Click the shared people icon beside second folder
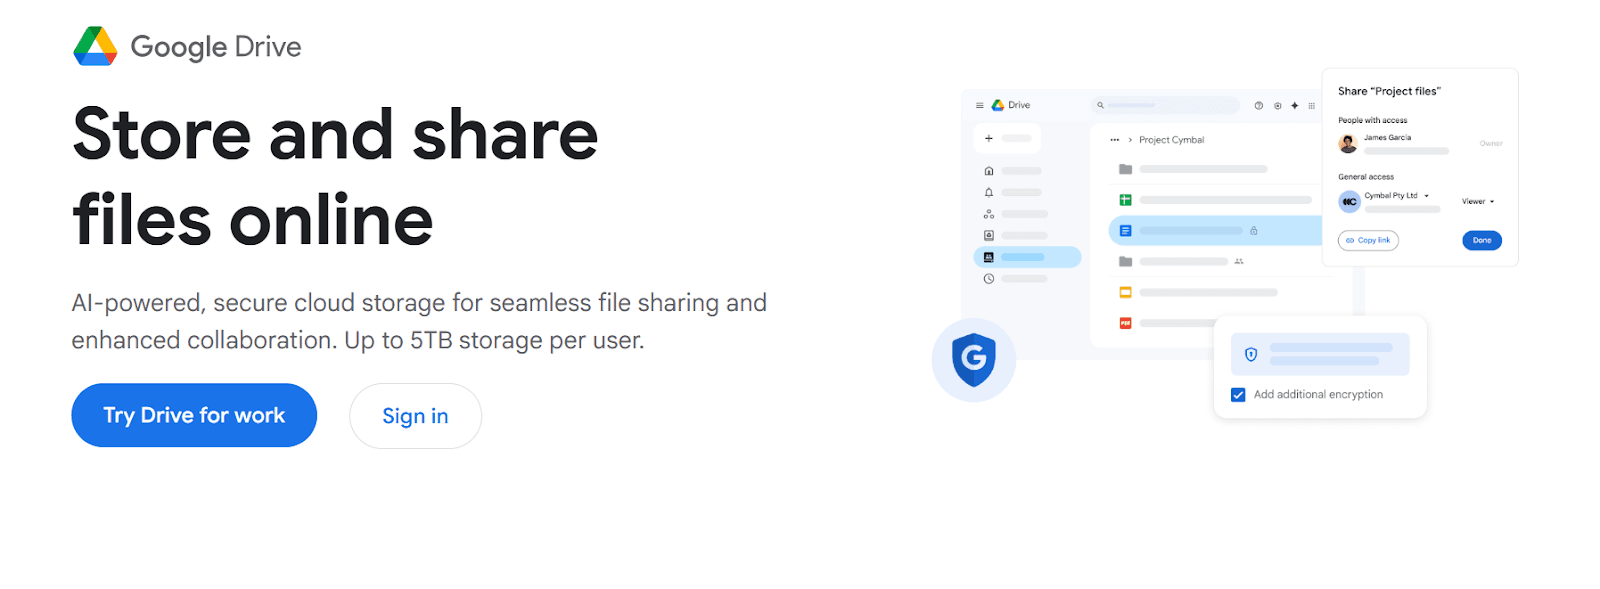The image size is (1600, 589). click(x=1239, y=261)
